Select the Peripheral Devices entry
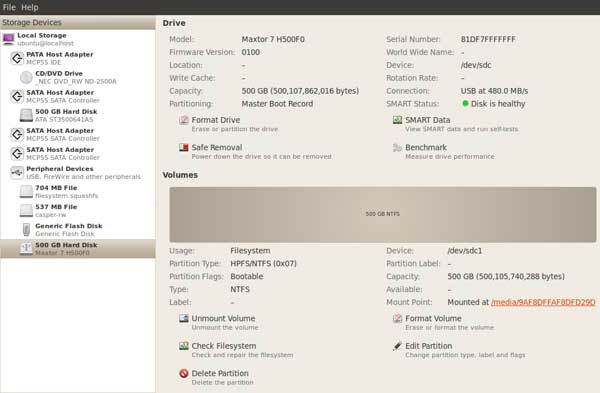The image size is (600, 393). [x=78, y=173]
